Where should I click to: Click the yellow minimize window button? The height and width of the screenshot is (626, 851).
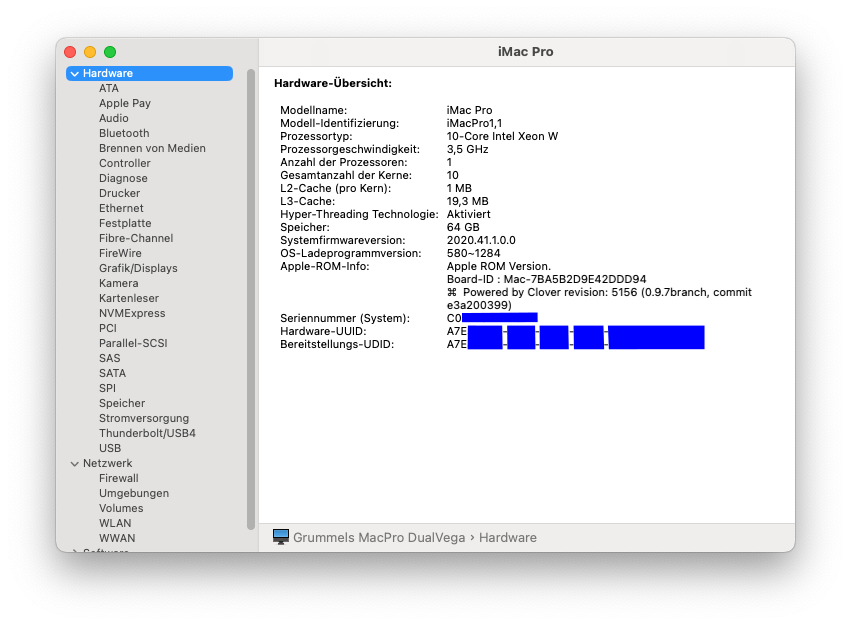(x=90, y=52)
